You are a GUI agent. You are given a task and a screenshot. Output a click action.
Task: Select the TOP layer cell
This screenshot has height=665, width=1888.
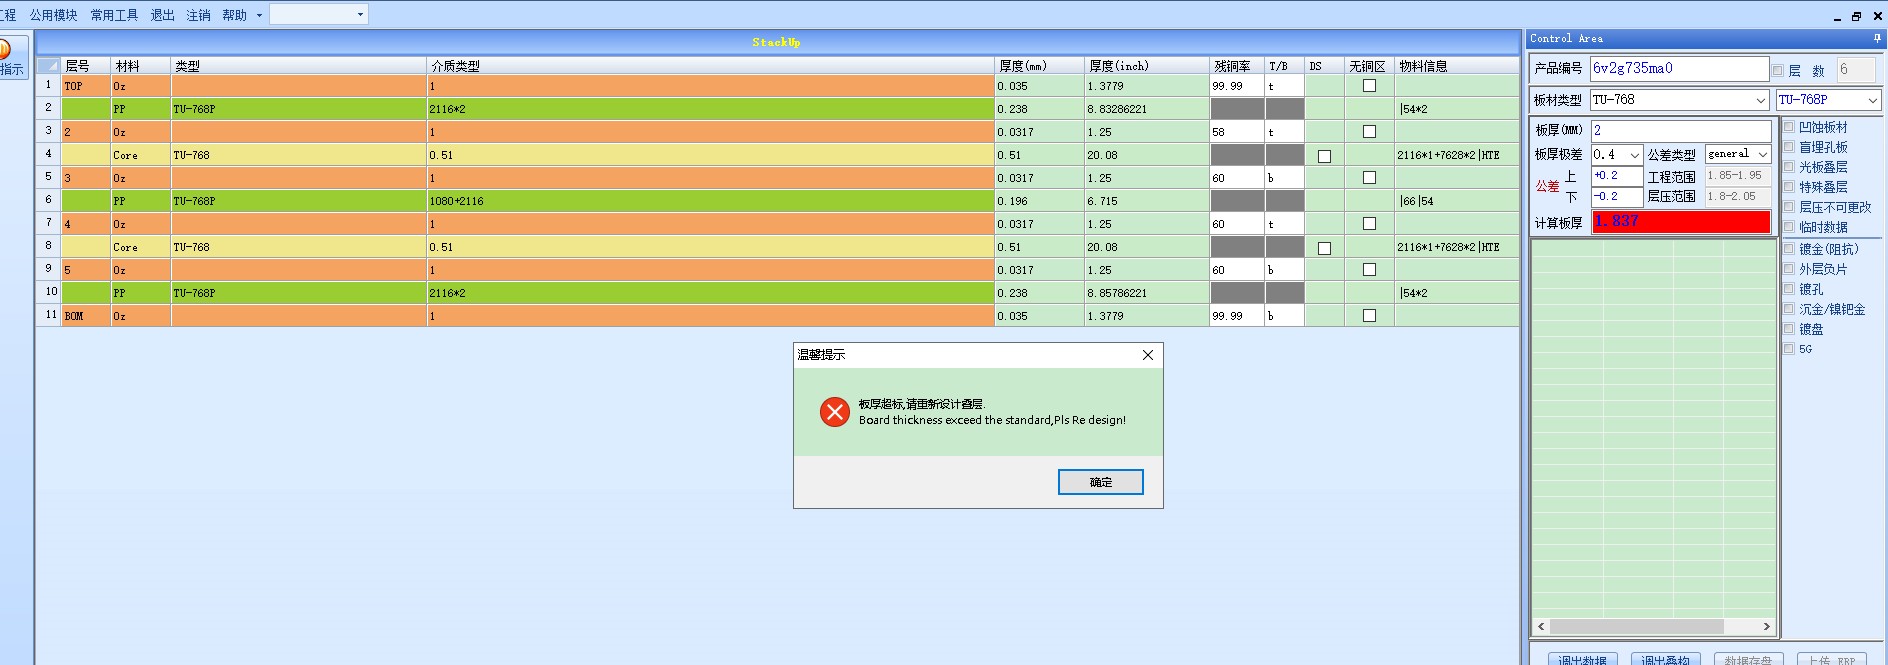click(x=86, y=86)
